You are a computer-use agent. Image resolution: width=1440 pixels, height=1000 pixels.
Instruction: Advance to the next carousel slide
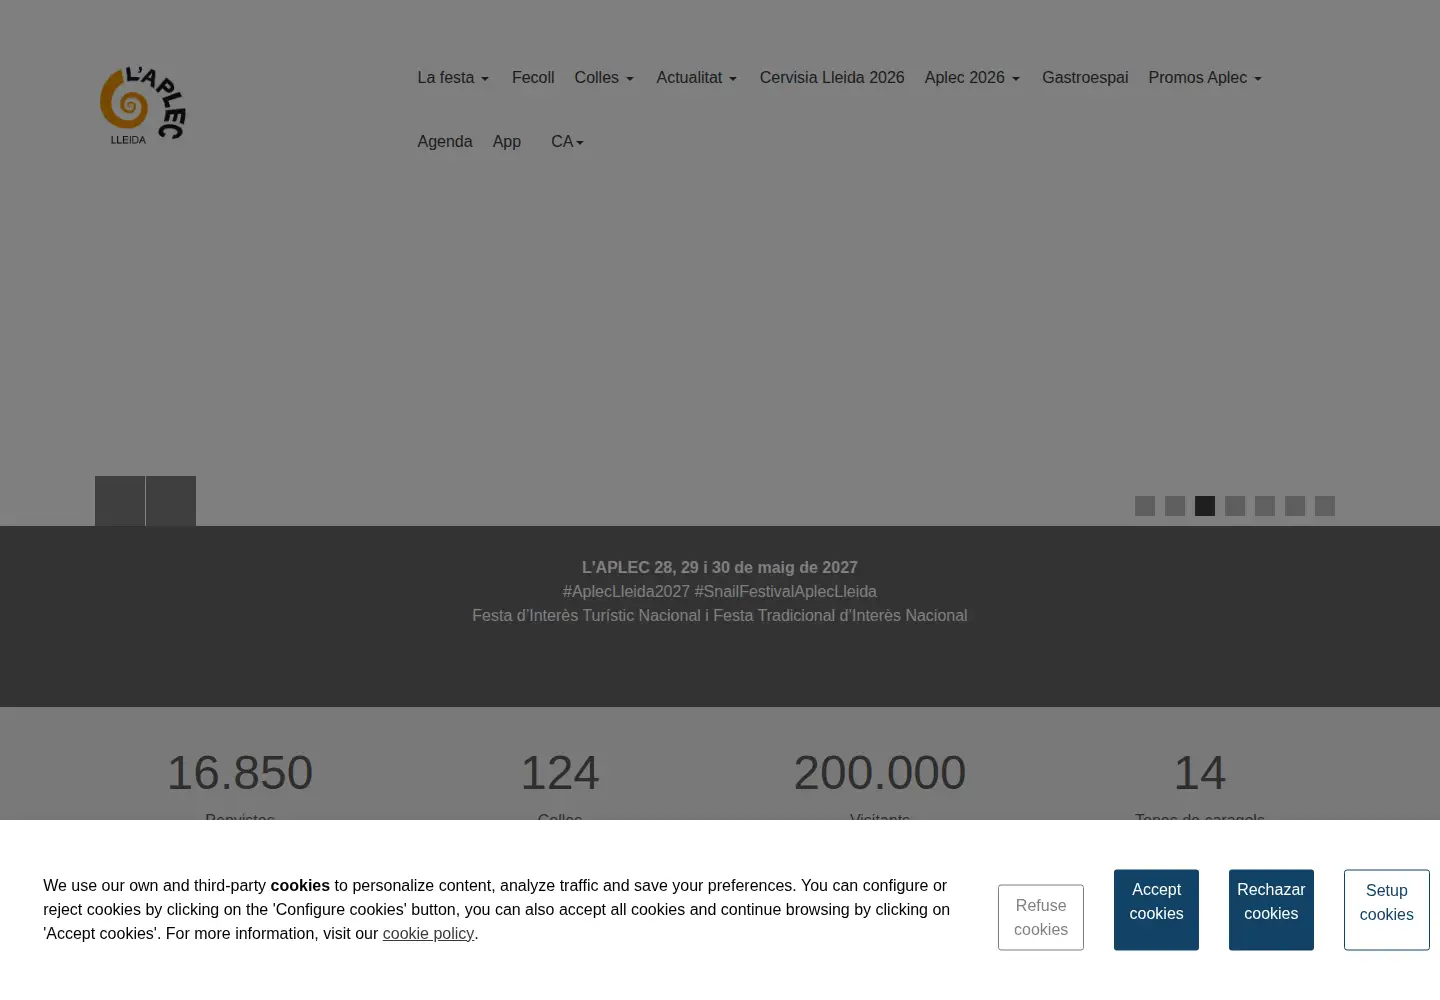click(x=171, y=501)
